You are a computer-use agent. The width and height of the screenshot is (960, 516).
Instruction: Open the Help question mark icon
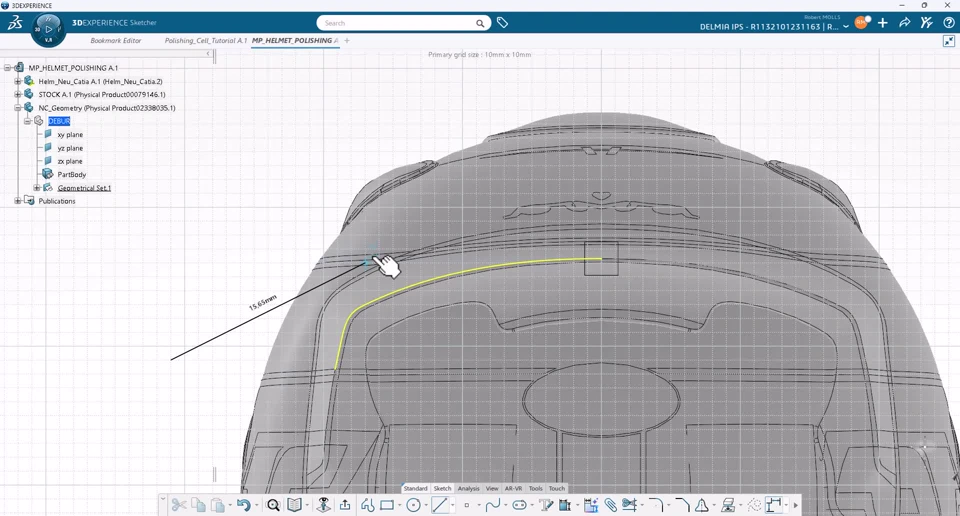pos(948,23)
